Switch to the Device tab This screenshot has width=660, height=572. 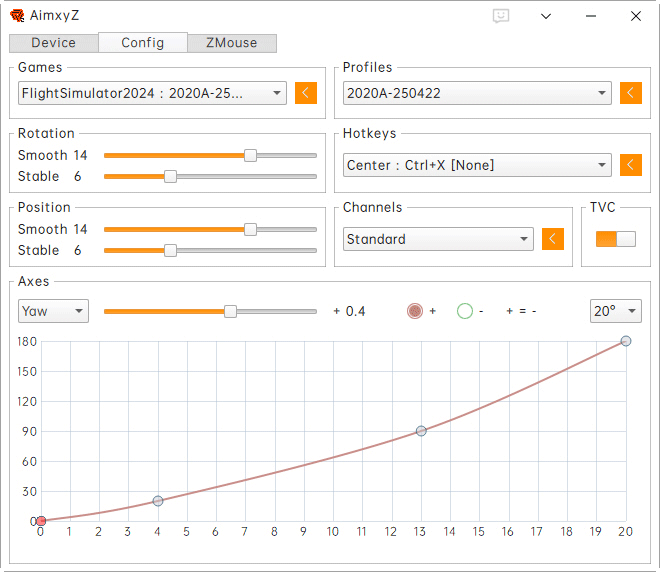point(54,43)
